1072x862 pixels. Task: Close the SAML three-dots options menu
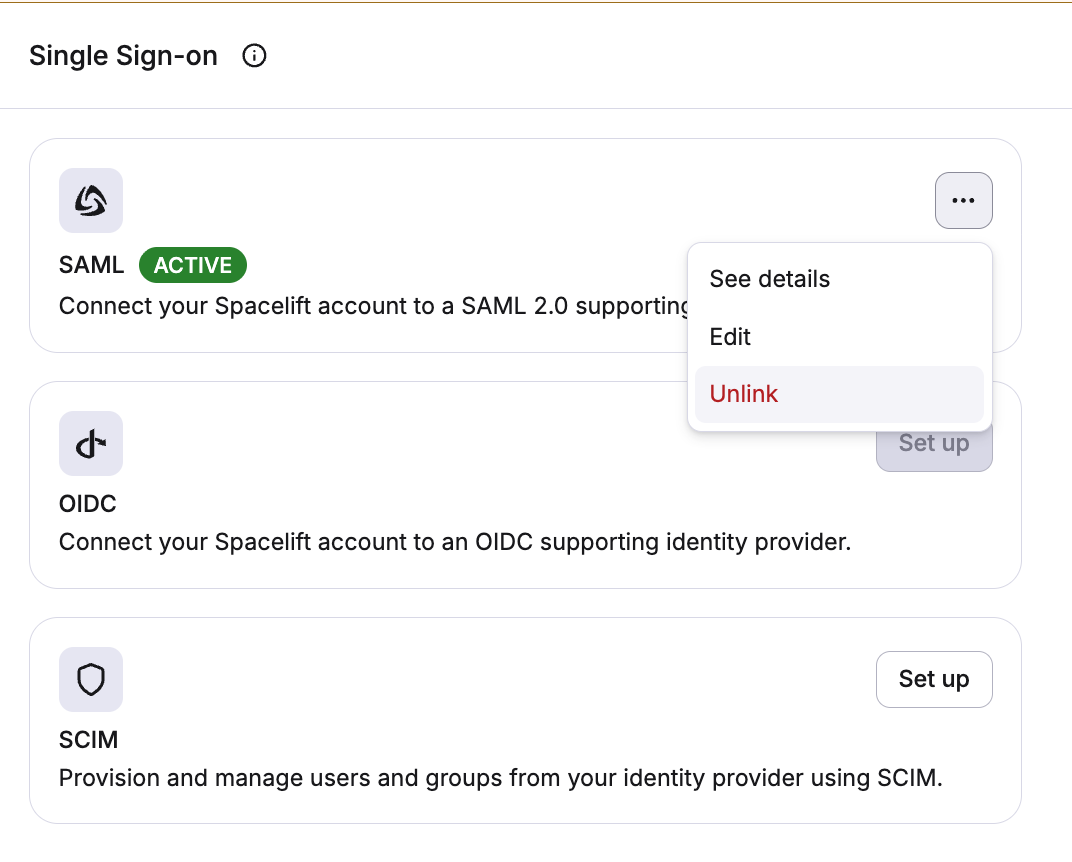tap(963, 201)
